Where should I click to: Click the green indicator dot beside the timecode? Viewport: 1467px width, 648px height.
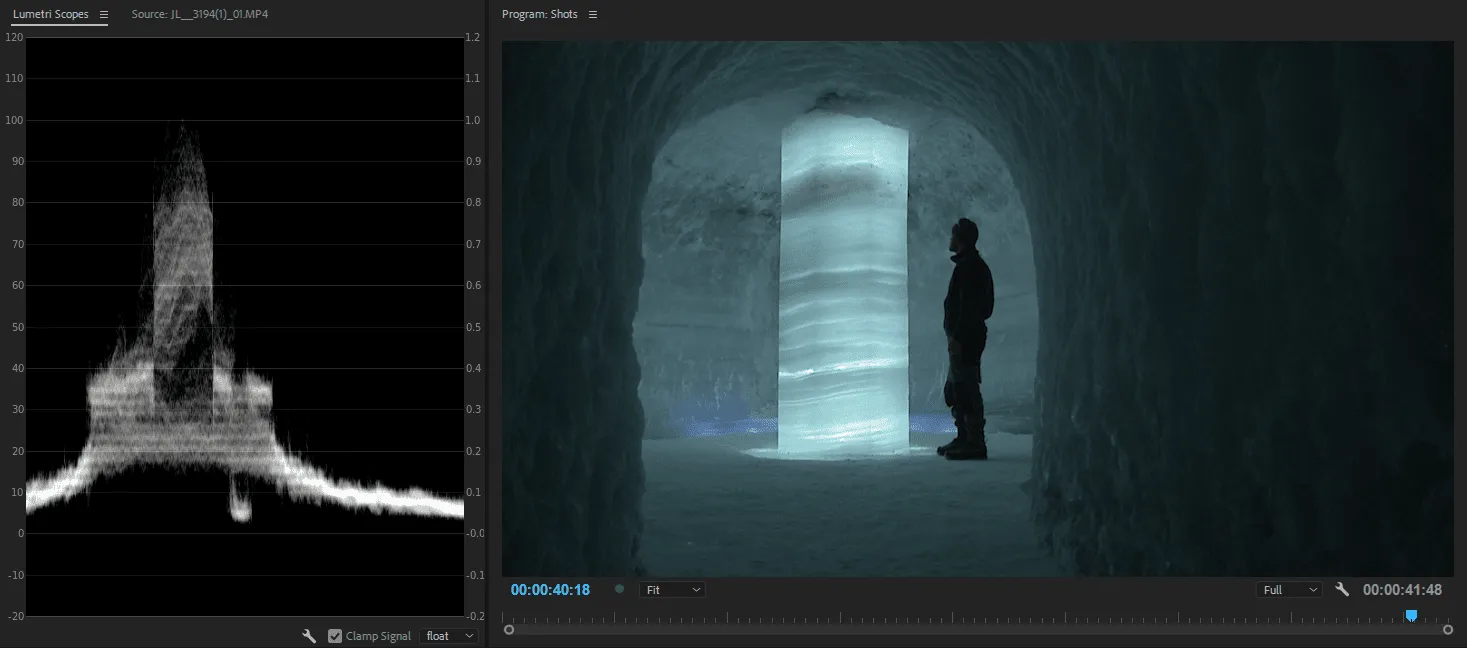(620, 590)
